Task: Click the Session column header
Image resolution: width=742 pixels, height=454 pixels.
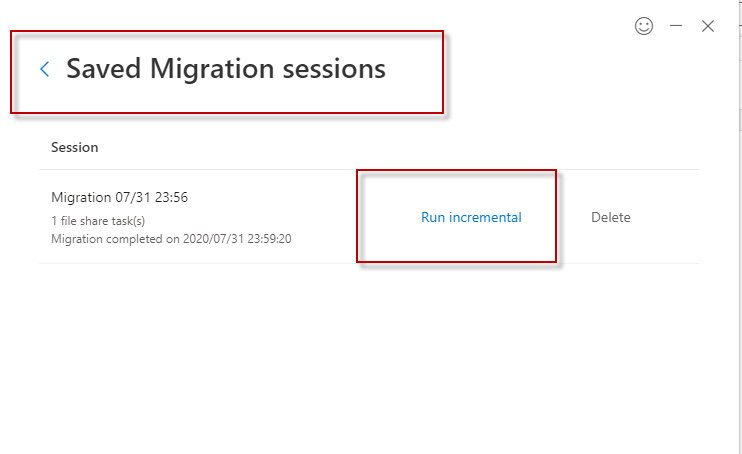Action: (x=75, y=147)
